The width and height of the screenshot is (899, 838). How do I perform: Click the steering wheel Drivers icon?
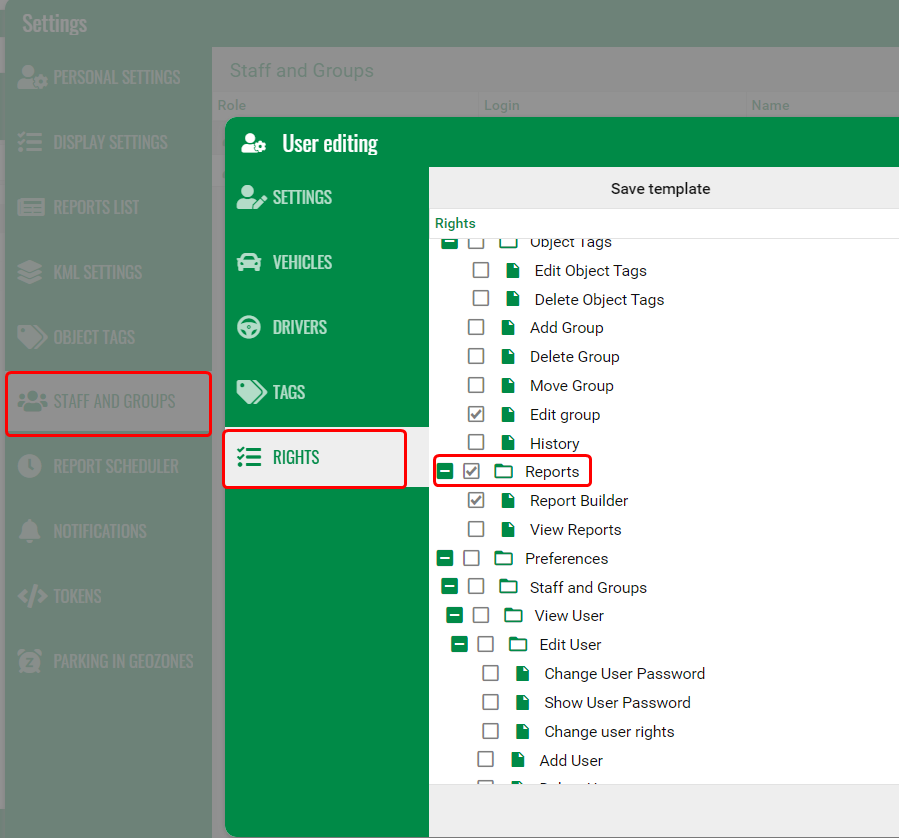tap(249, 327)
